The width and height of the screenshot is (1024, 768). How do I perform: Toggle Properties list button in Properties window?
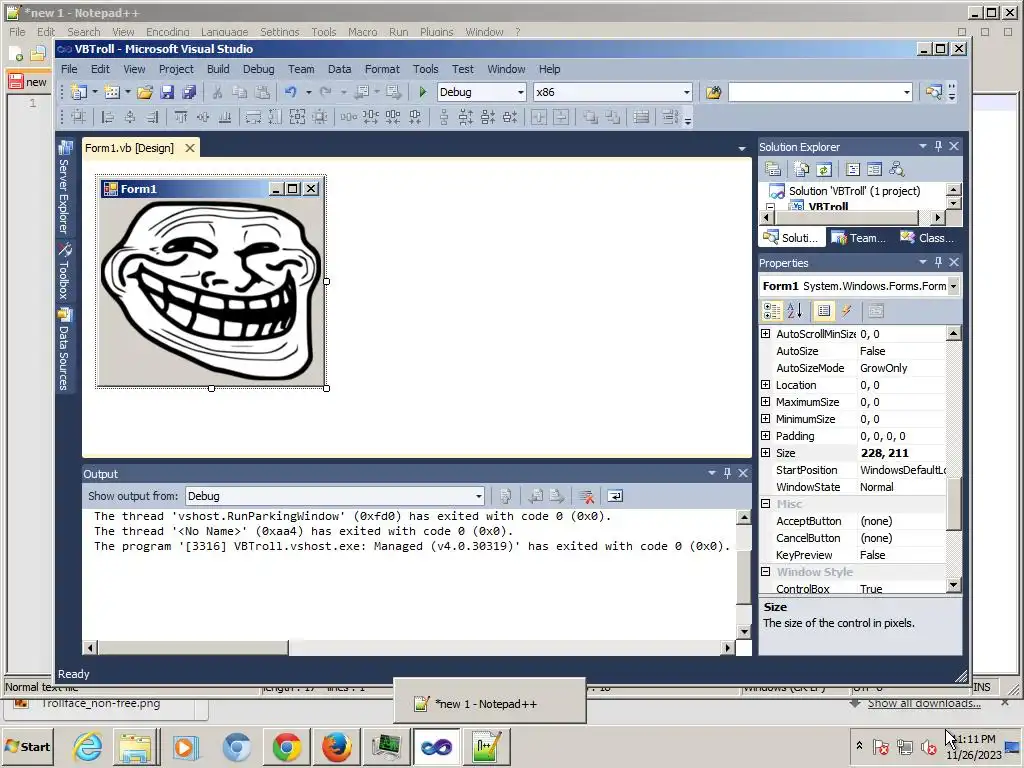pos(824,312)
